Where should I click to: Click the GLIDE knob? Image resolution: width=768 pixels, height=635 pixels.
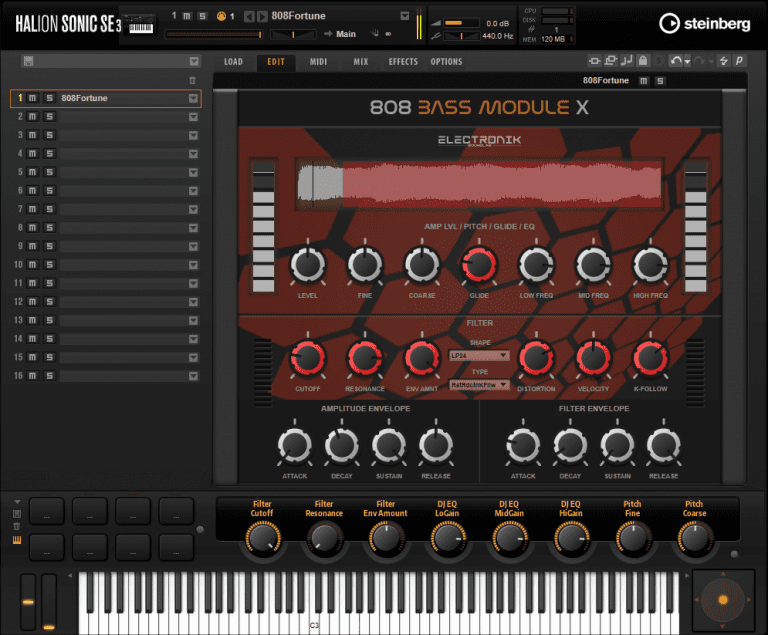pyautogui.click(x=479, y=265)
